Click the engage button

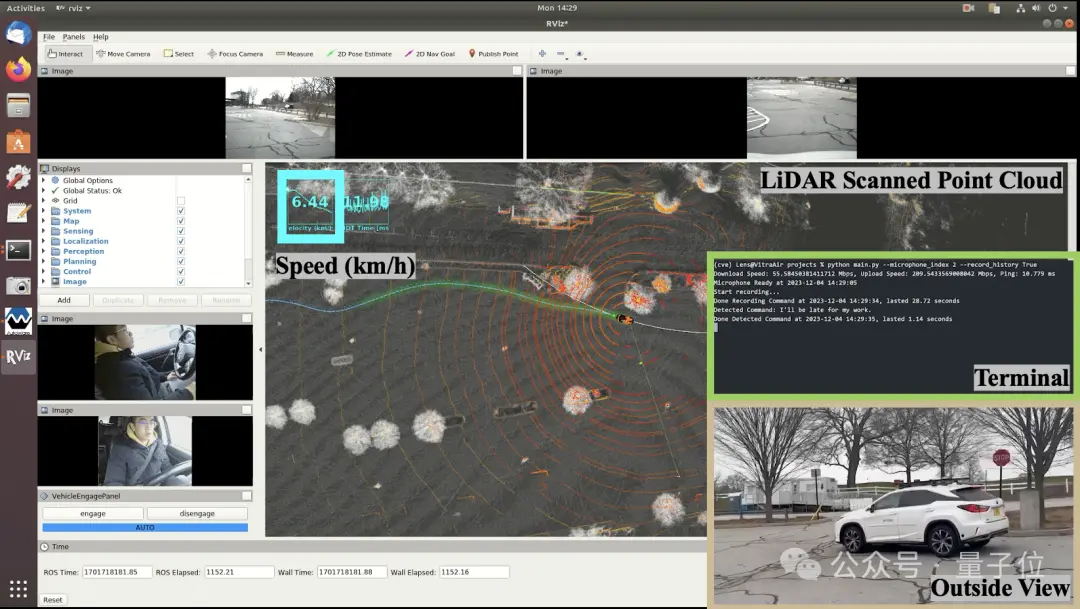(93, 513)
